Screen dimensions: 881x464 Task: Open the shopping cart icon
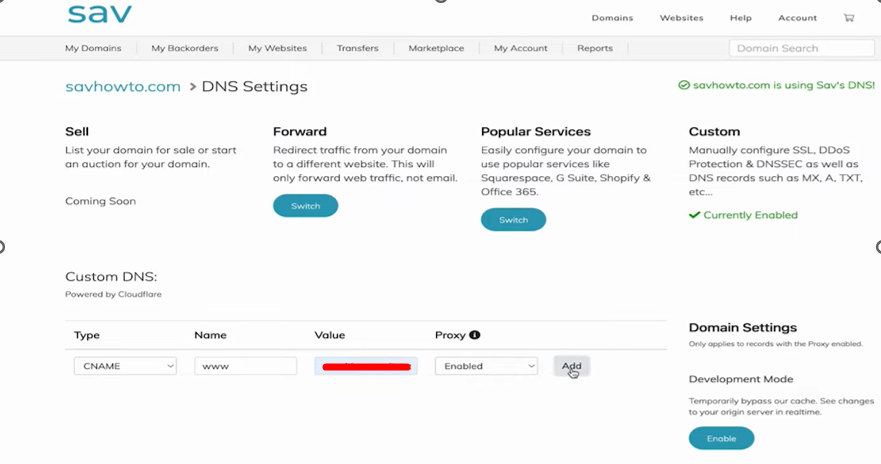click(848, 18)
